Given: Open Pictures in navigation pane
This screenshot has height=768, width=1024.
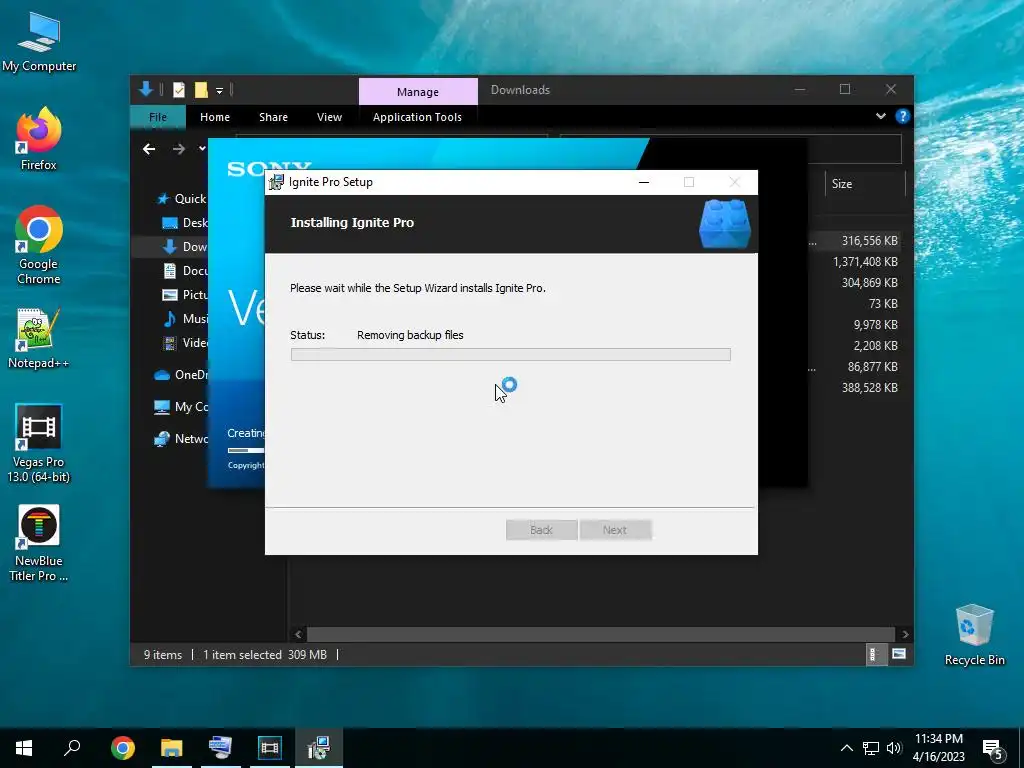Looking at the screenshot, I should 185,295.
